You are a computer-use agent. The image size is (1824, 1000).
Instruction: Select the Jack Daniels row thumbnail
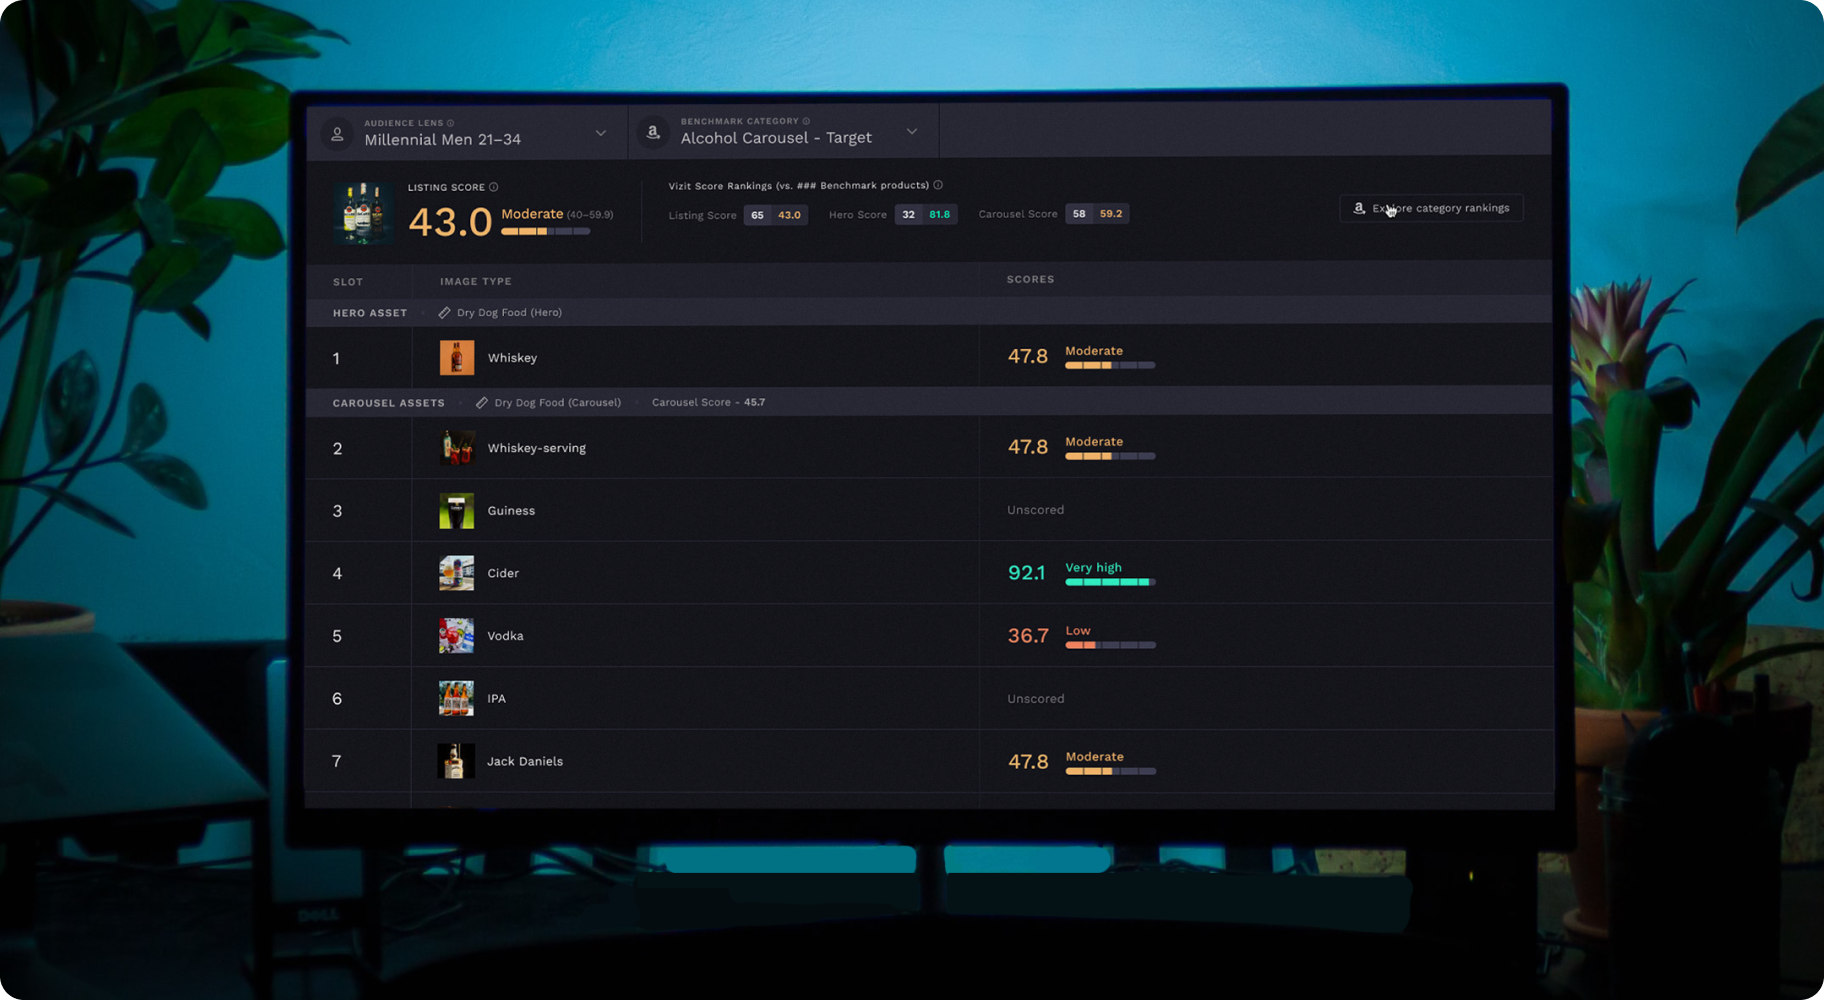tap(456, 761)
